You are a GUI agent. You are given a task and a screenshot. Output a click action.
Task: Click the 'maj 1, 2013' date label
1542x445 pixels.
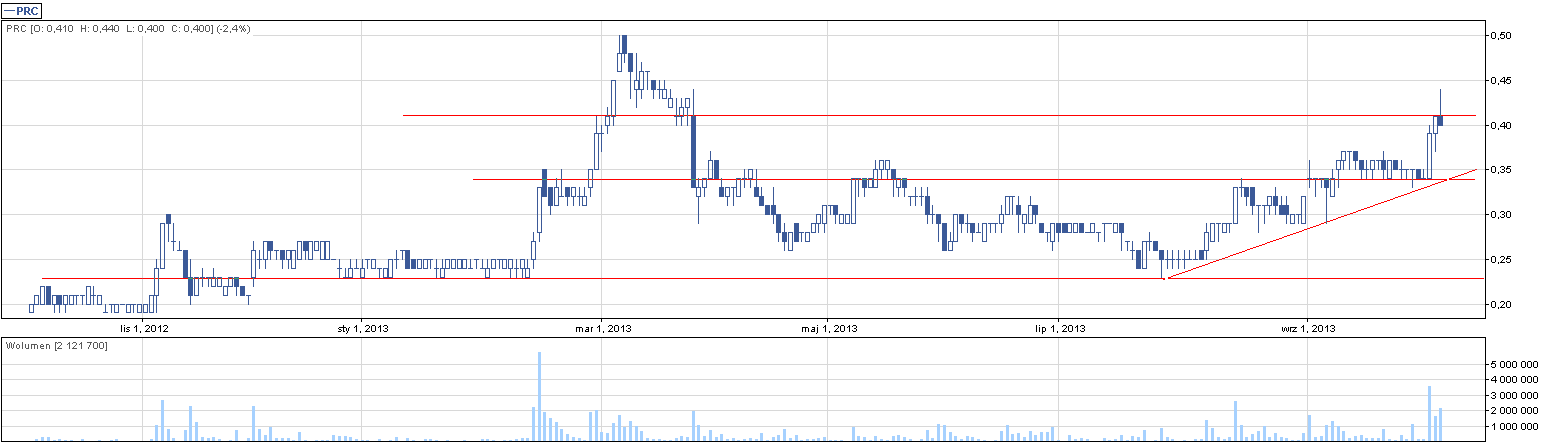tap(832, 328)
